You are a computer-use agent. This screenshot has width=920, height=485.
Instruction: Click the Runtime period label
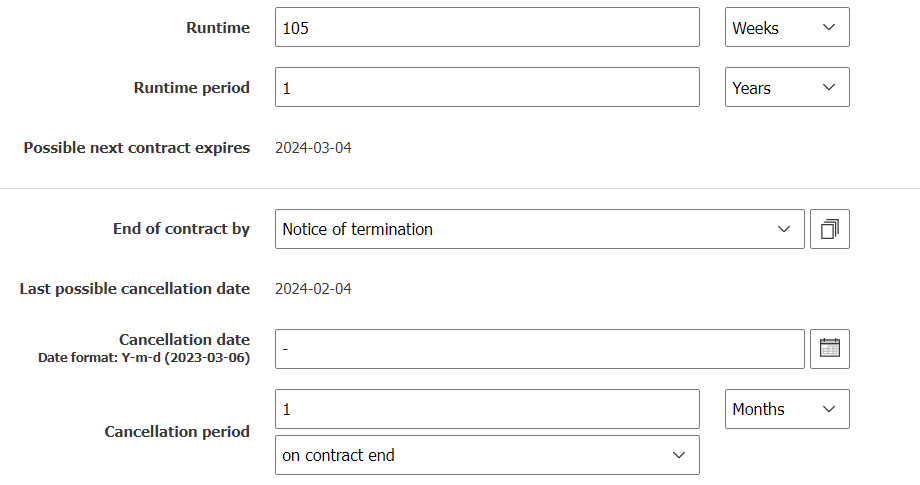pyautogui.click(x=192, y=88)
